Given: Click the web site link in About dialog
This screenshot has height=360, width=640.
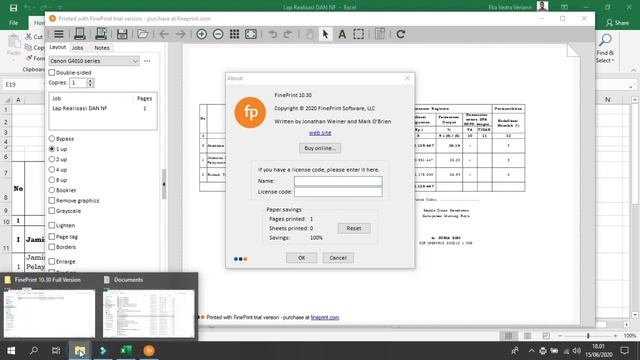Looking at the screenshot, I should coord(320,133).
